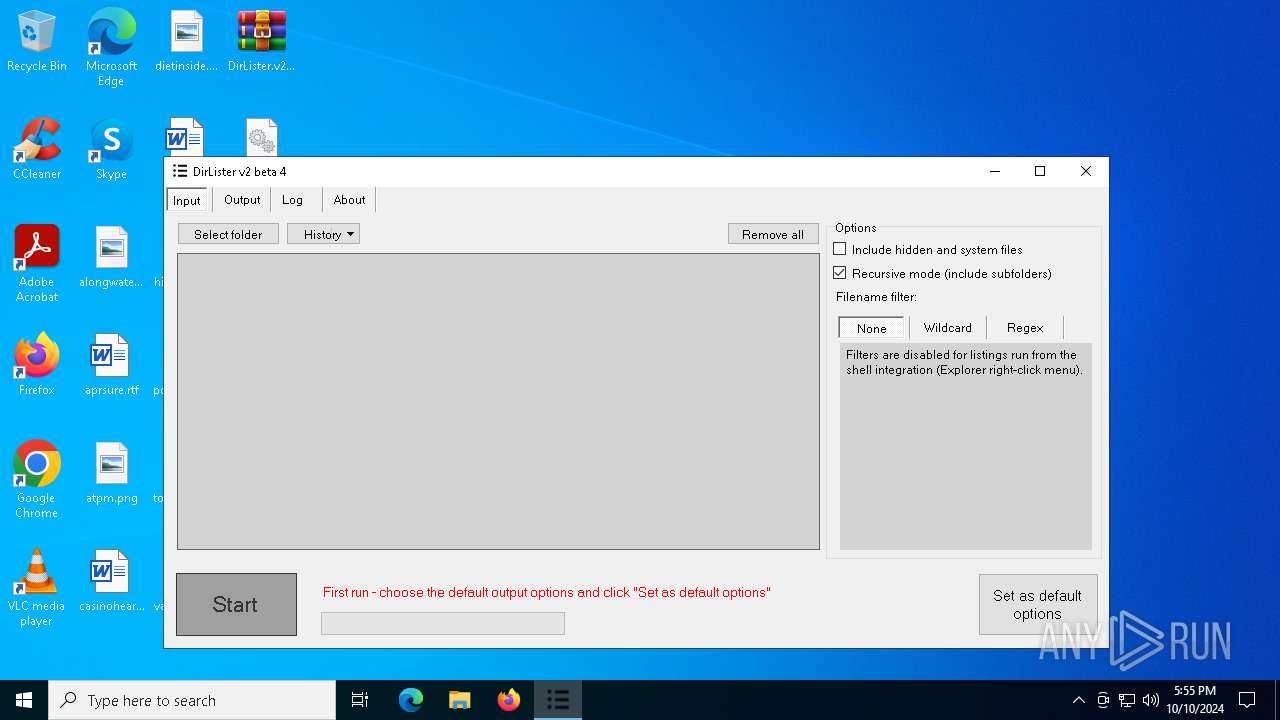
Task: Show hidden system tray icons
Action: 1078,700
